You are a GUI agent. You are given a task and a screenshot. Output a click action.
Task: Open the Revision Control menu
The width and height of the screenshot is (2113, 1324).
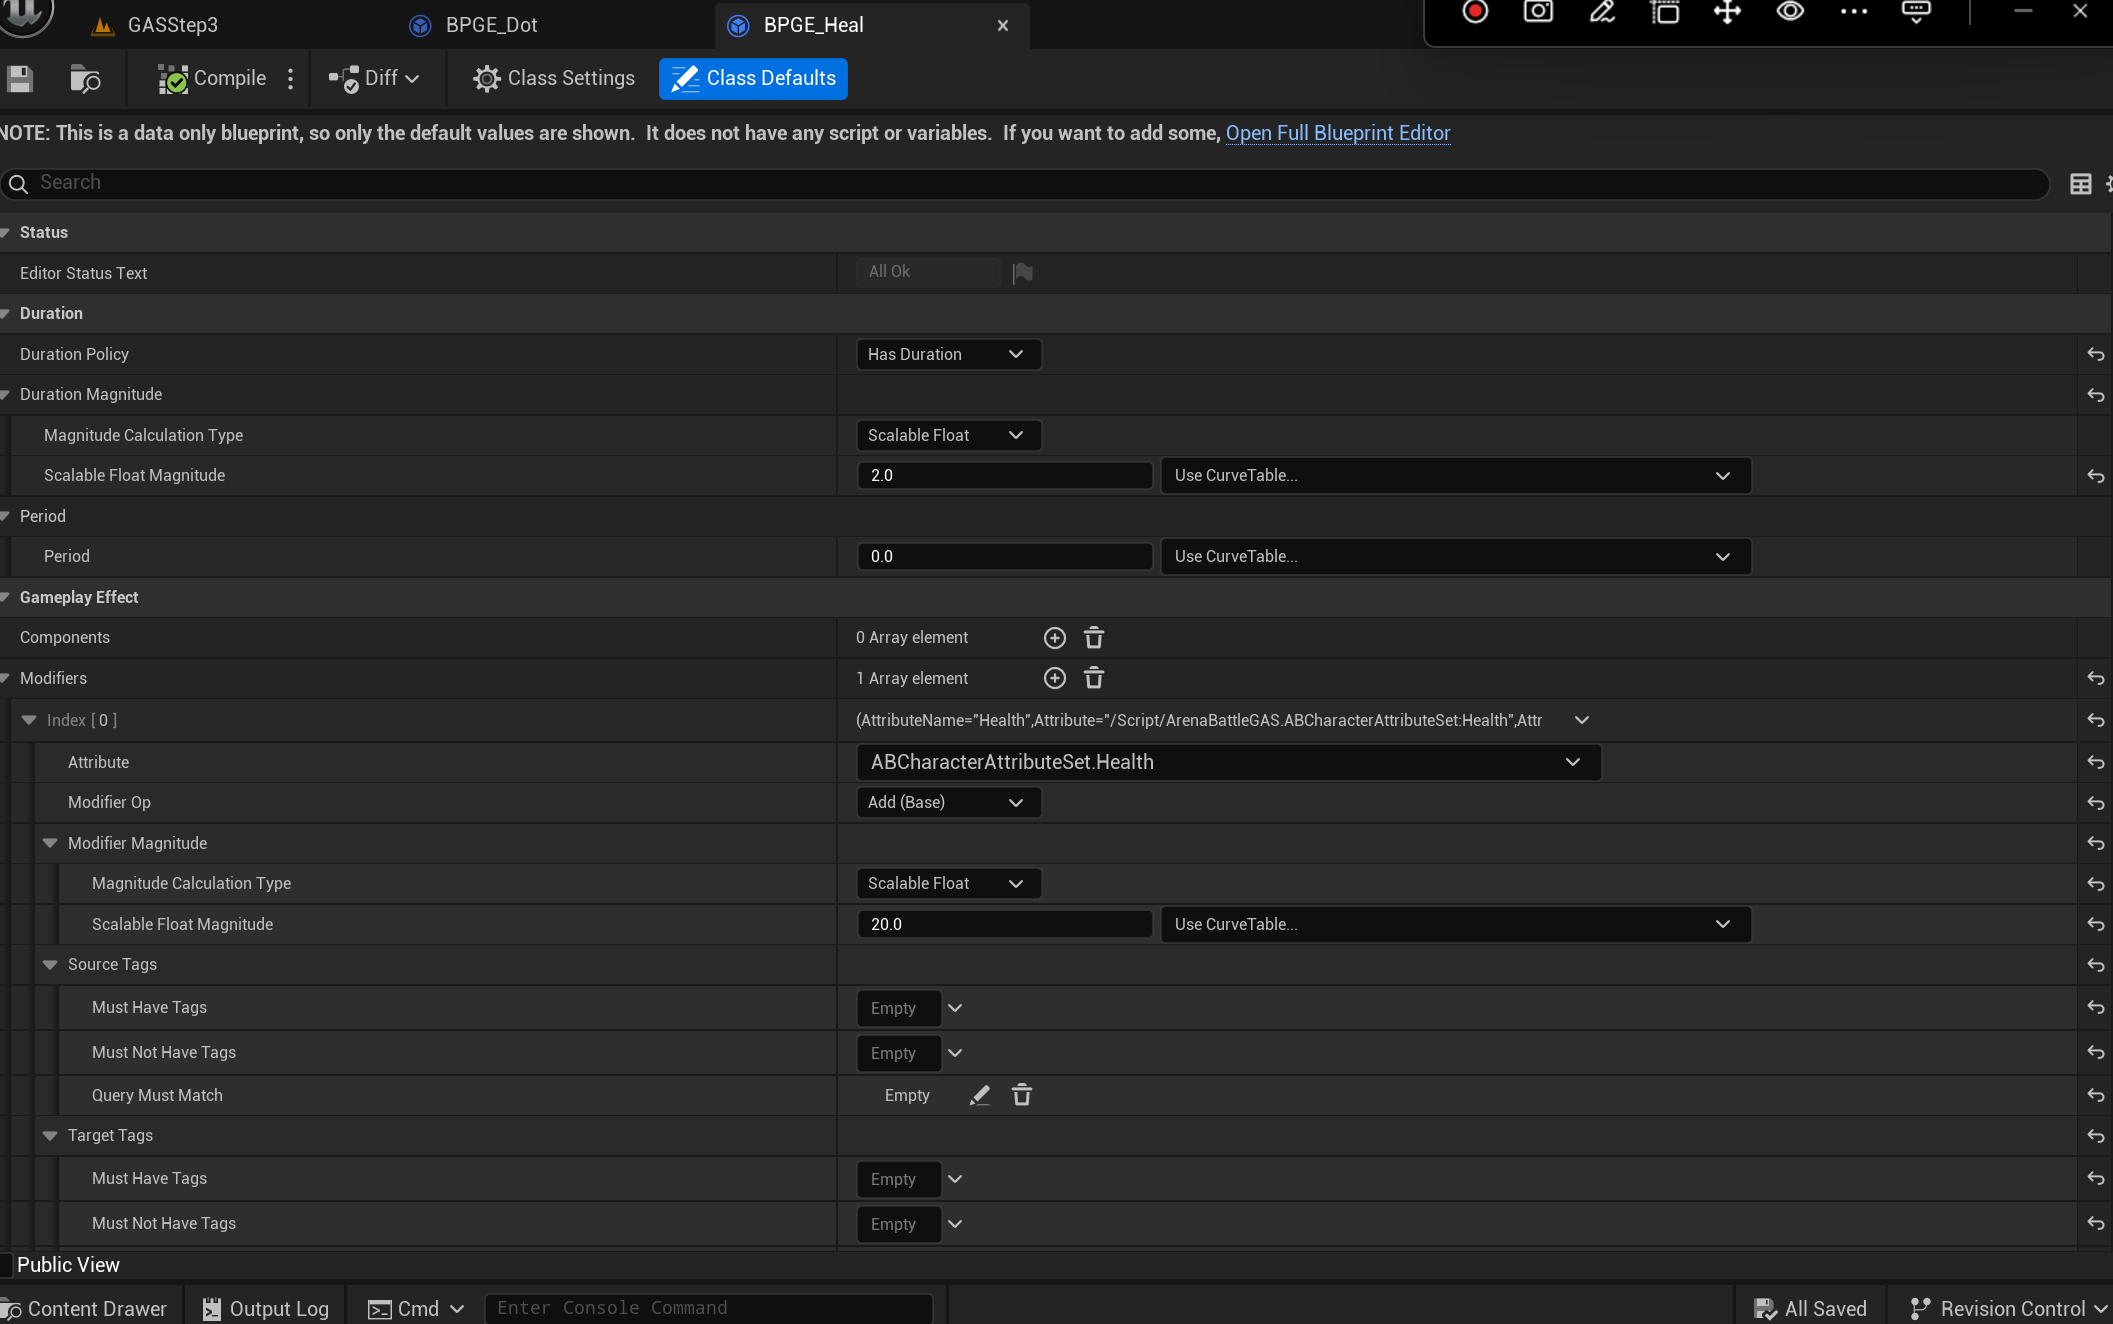[2007, 1308]
